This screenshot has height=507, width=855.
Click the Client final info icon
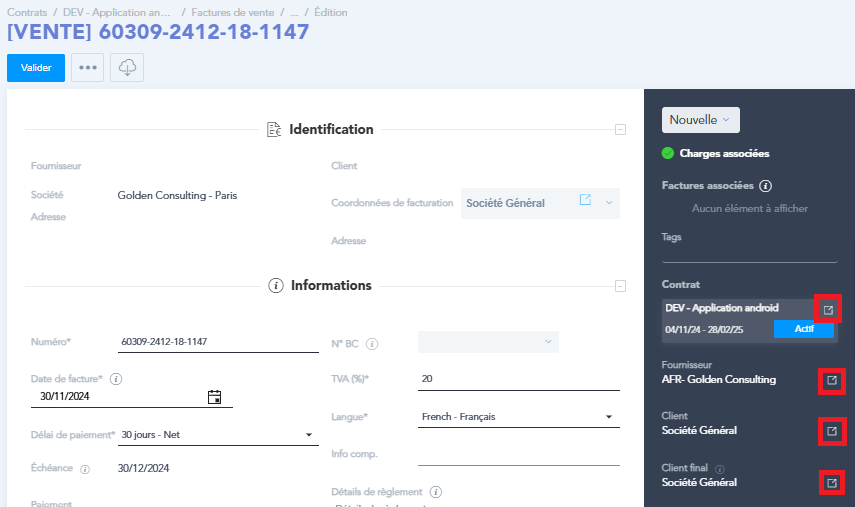pos(720,469)
